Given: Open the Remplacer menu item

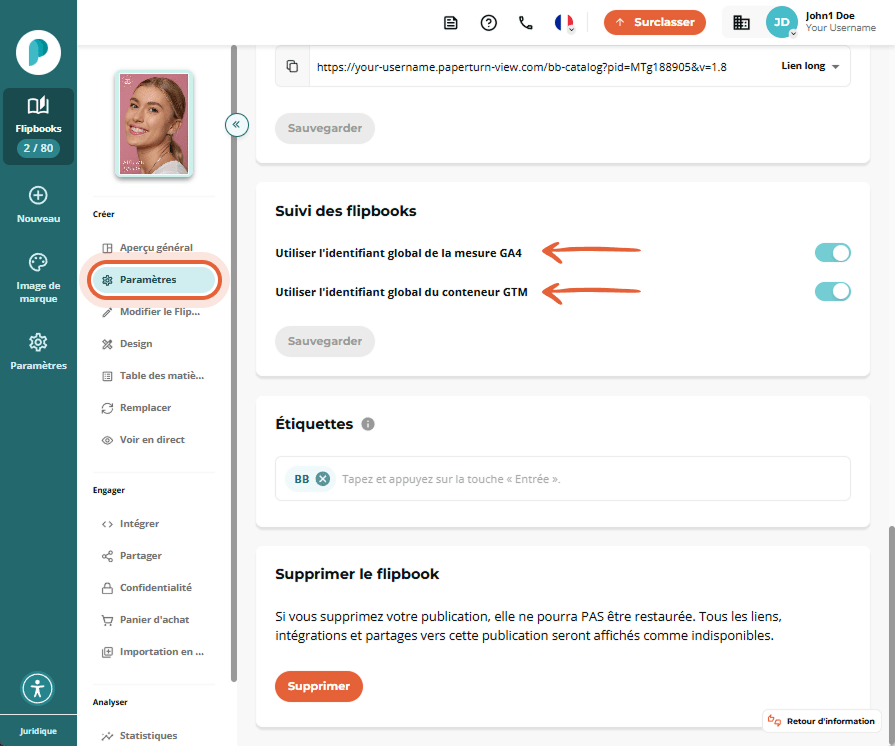Looking at the screenshot, I should [x=154, y=408].
